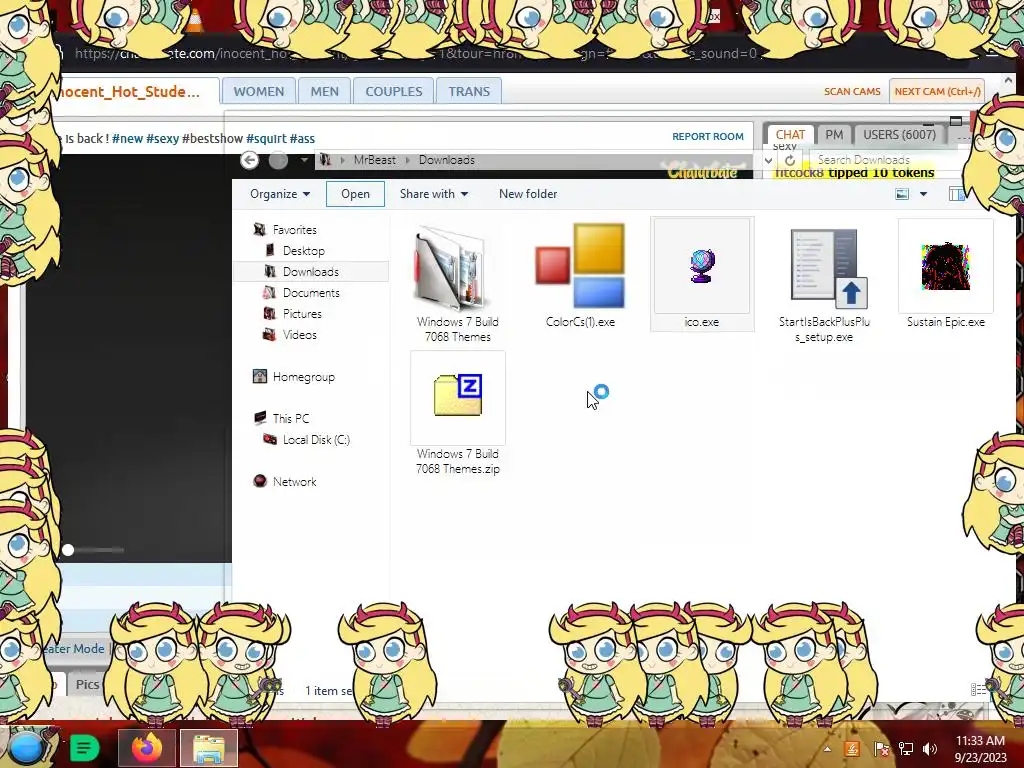Viewport: 1024px width, 768px height.
Task: Toggle the preview pane button
Action: [956, 194]
